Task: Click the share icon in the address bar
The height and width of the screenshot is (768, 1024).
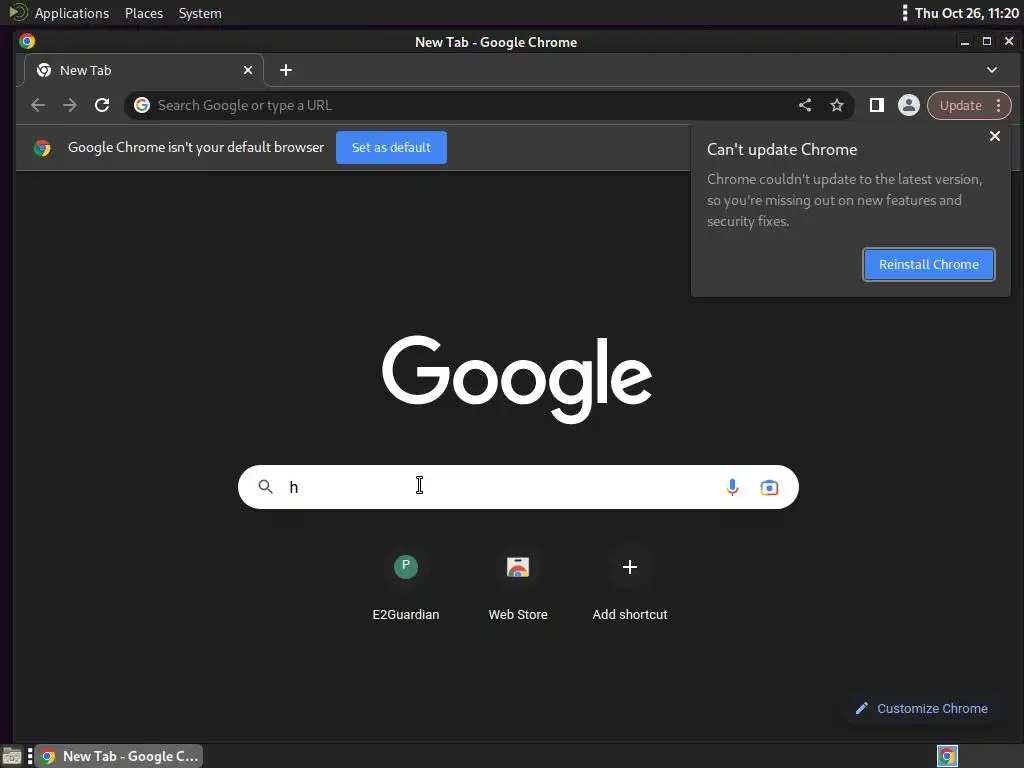Action: pos(805,105)
